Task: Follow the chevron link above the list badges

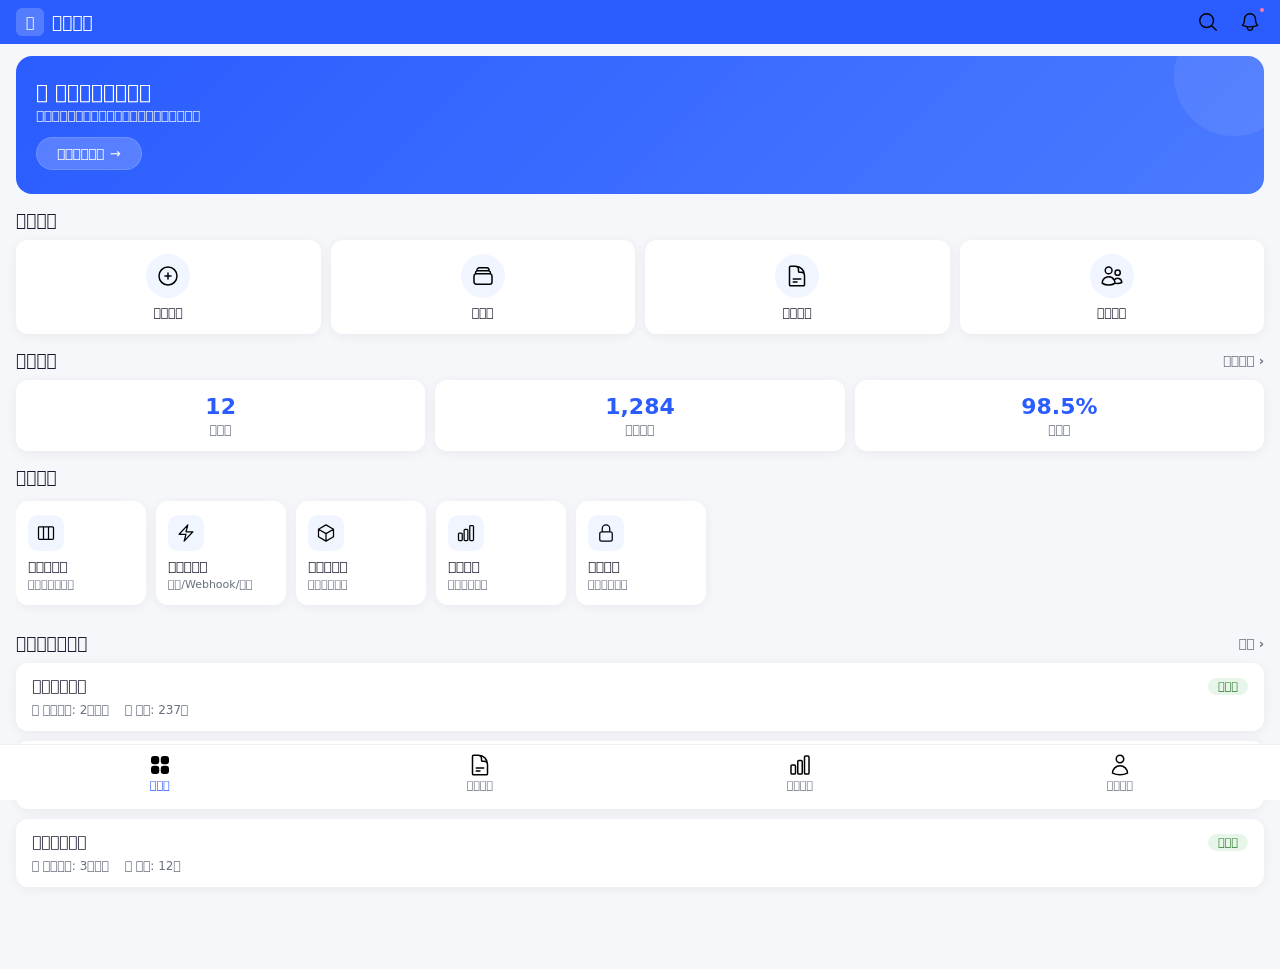Action: pyautogui.click(x=1251, y=644)
